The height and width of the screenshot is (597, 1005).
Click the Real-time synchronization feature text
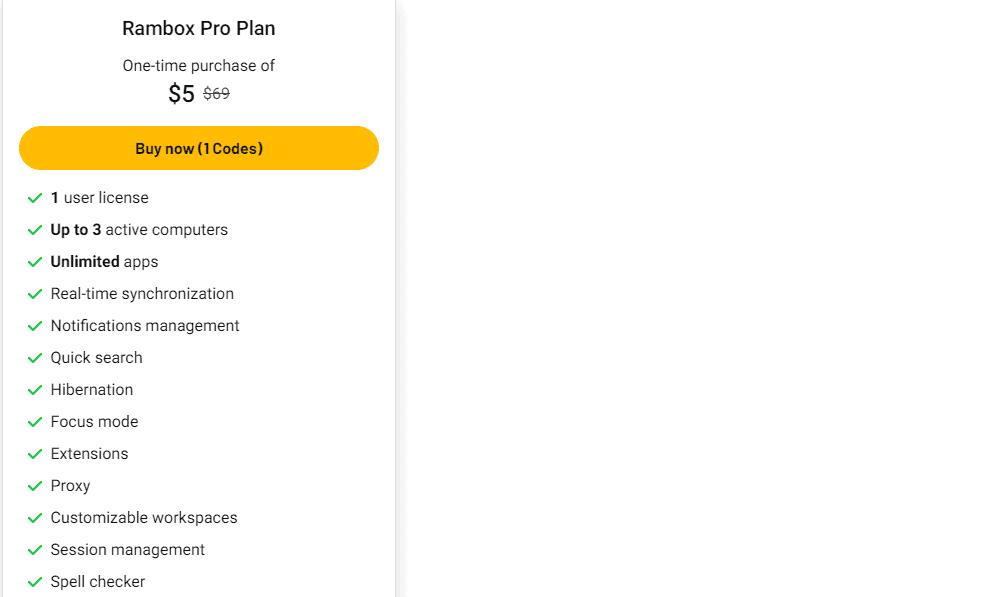[142, 294]
